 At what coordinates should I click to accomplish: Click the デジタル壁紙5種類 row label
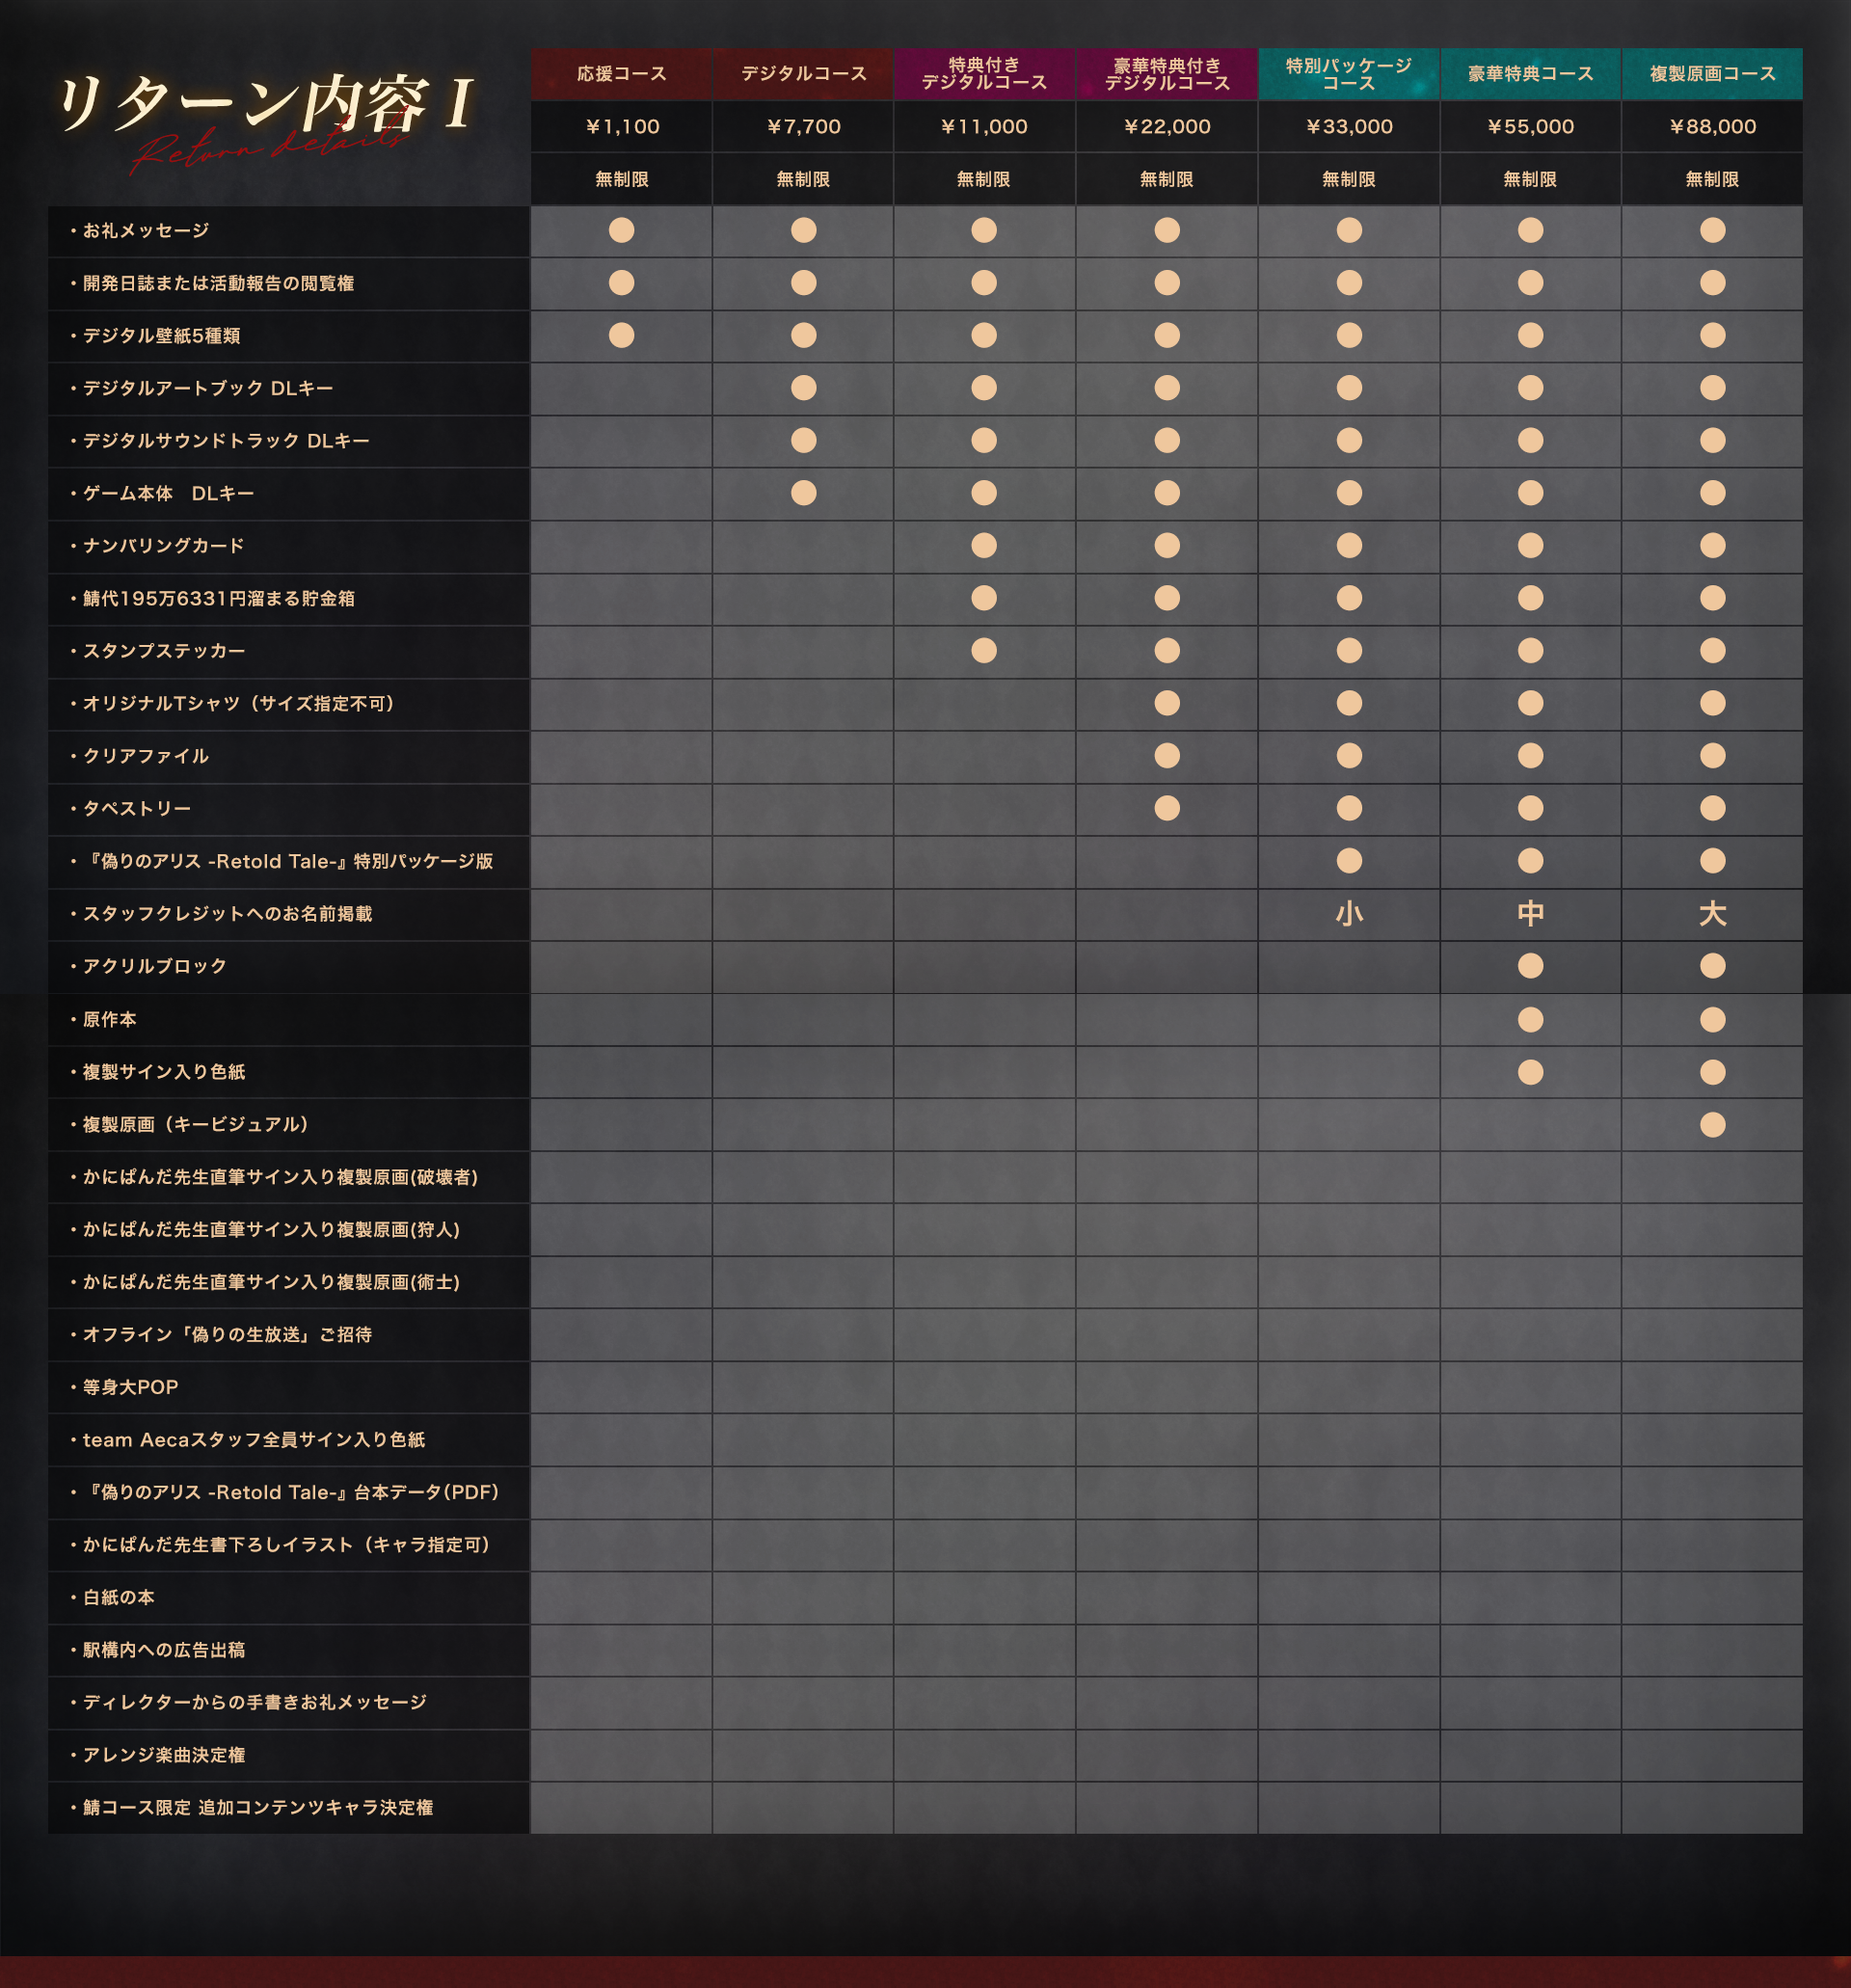(x=161, y=336)
